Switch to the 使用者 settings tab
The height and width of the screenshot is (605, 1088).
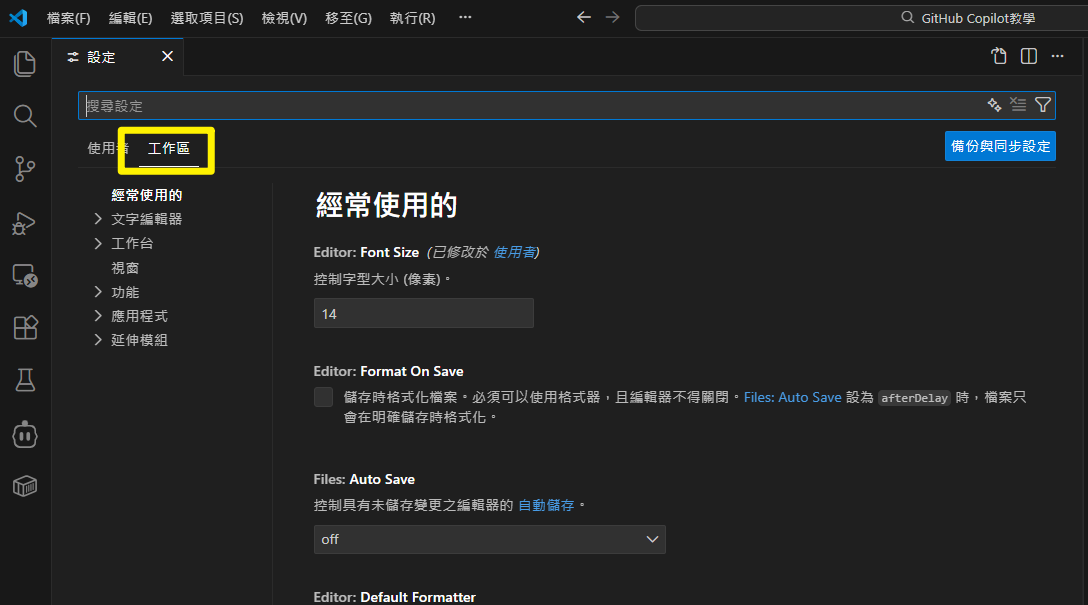click(x=103, y=148)
